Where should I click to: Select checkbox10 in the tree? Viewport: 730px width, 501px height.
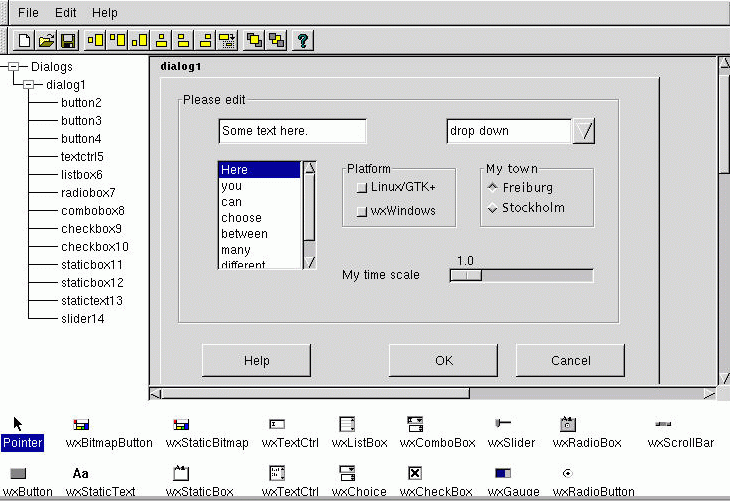click(x=95, y=246)
